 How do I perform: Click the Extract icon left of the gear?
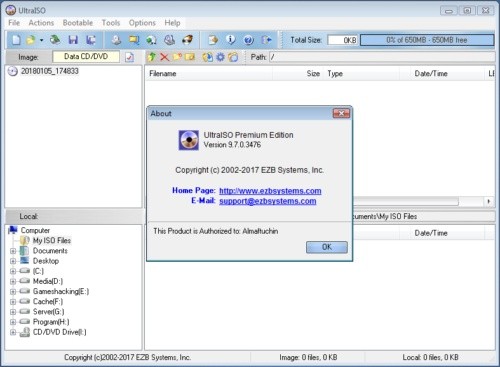pos(207,57)
